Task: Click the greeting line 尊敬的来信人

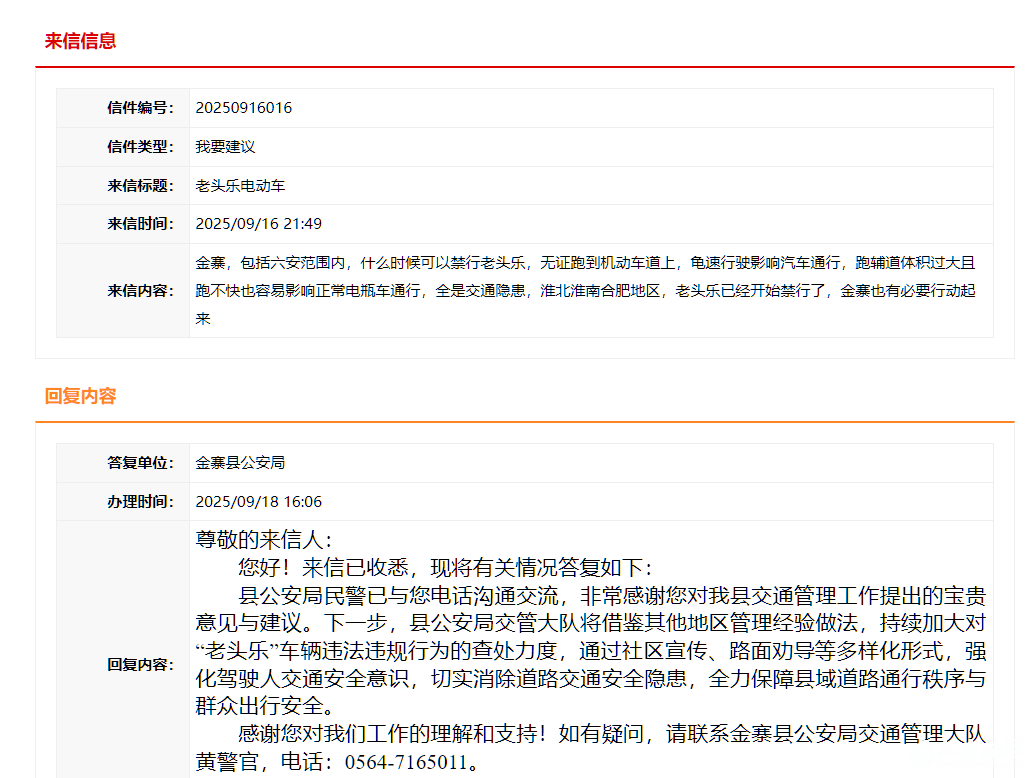Action: pos(264,540)
